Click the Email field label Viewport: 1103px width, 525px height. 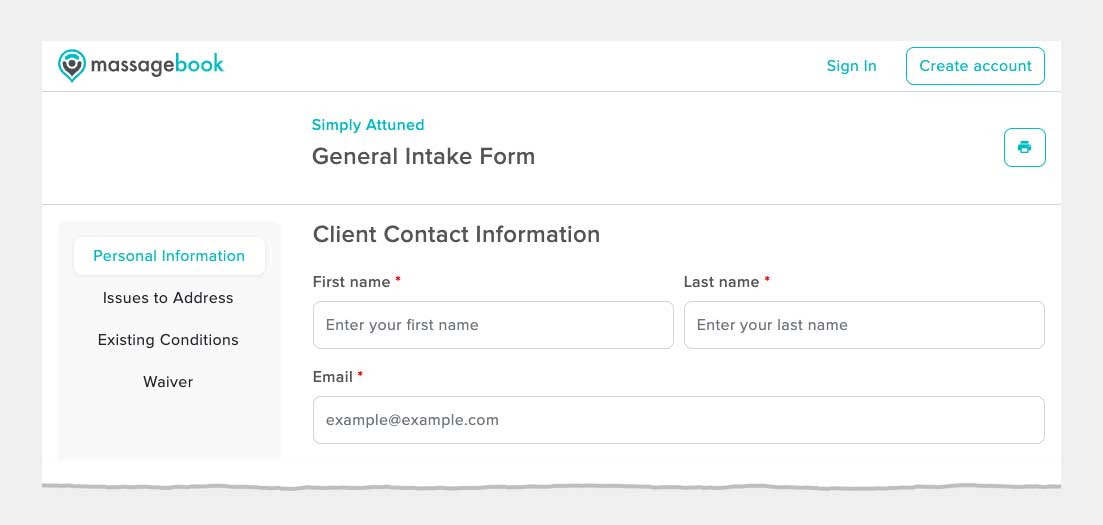(333, 377)
